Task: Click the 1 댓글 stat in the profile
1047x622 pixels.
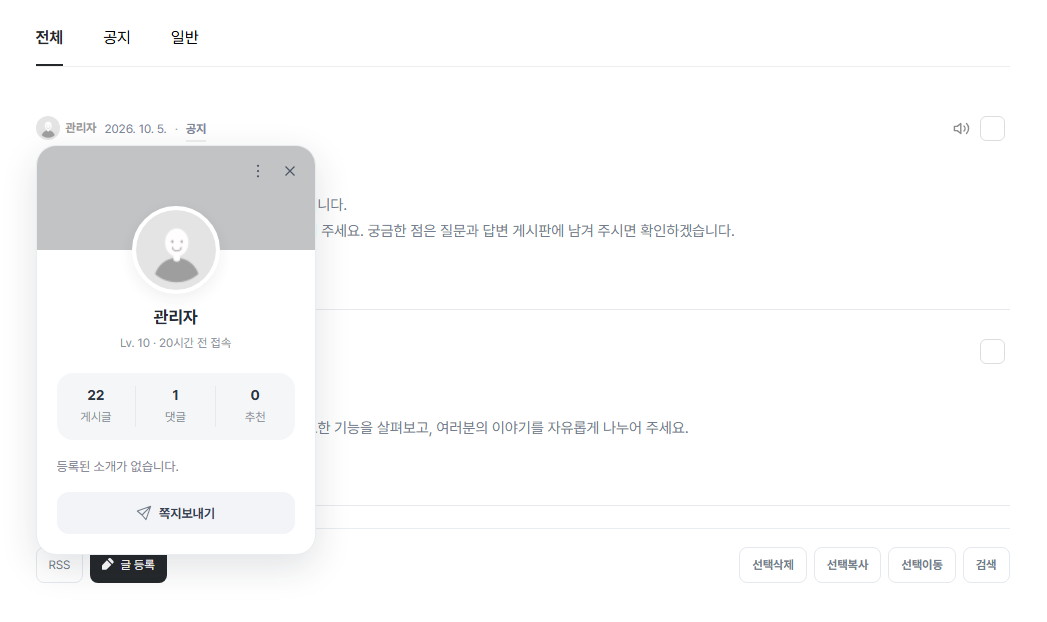Action: 176,405
